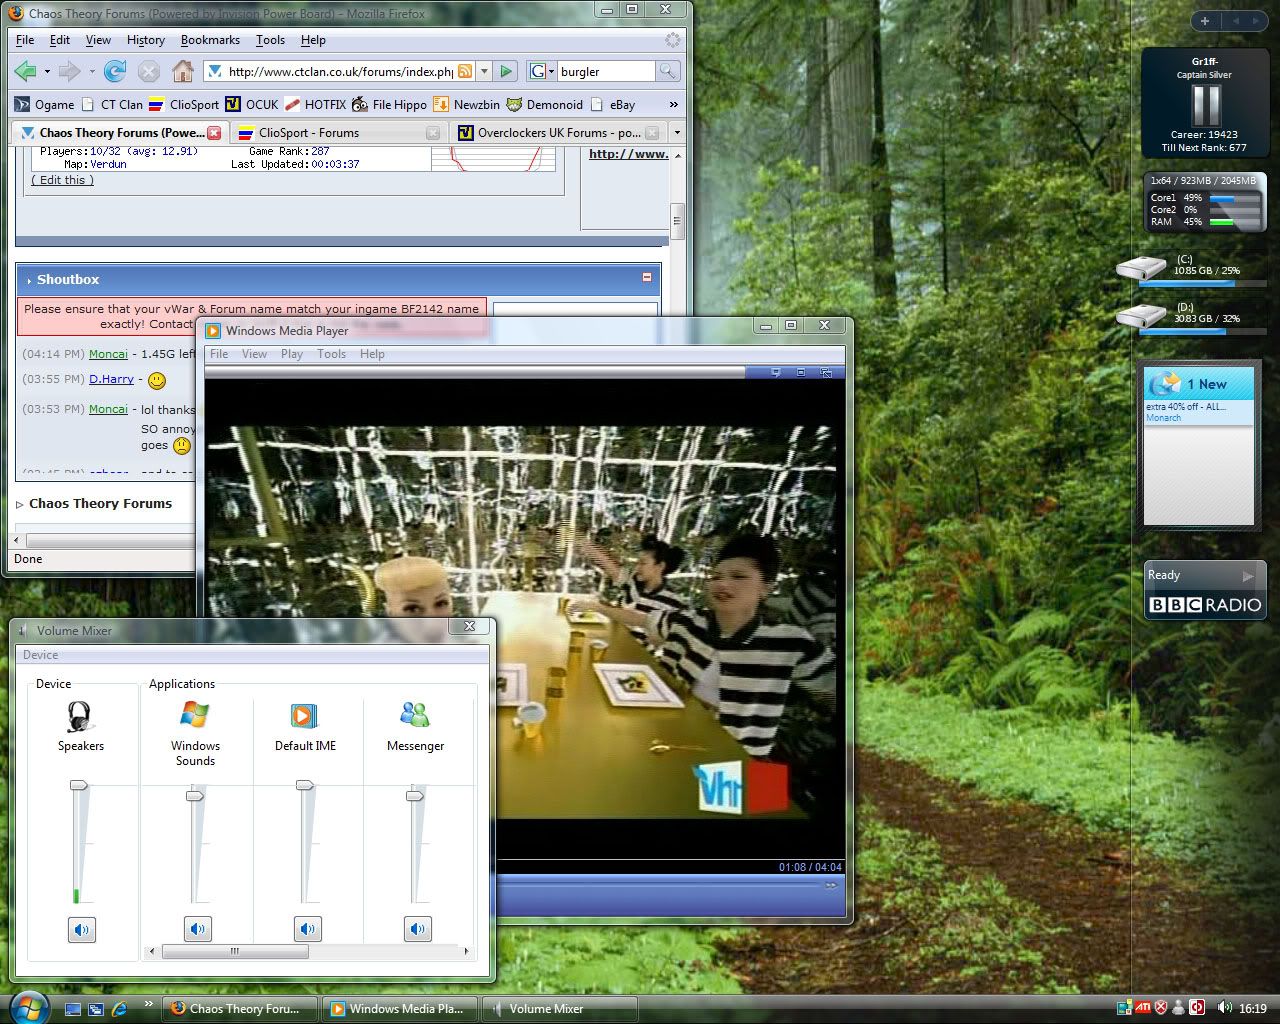Open Moncai link on 04:14 PM shout

click(x=108, y=354)
